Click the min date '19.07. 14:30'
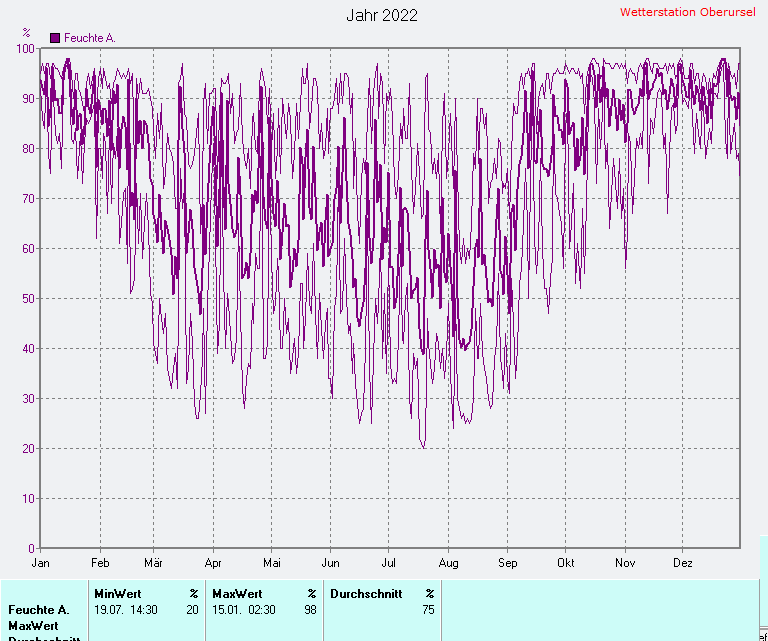The image size is (768, 641). pos(126,610)
